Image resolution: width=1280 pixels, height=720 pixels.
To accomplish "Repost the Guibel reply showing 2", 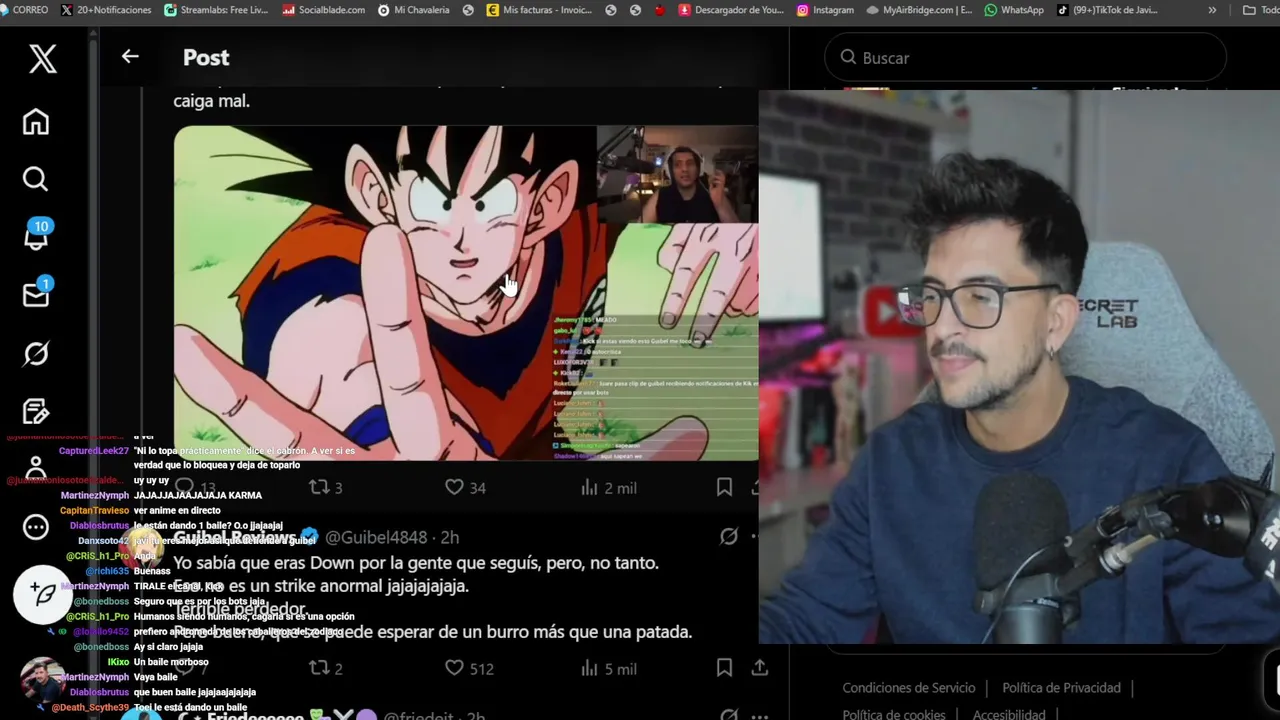I will click(x=326, y=668).
